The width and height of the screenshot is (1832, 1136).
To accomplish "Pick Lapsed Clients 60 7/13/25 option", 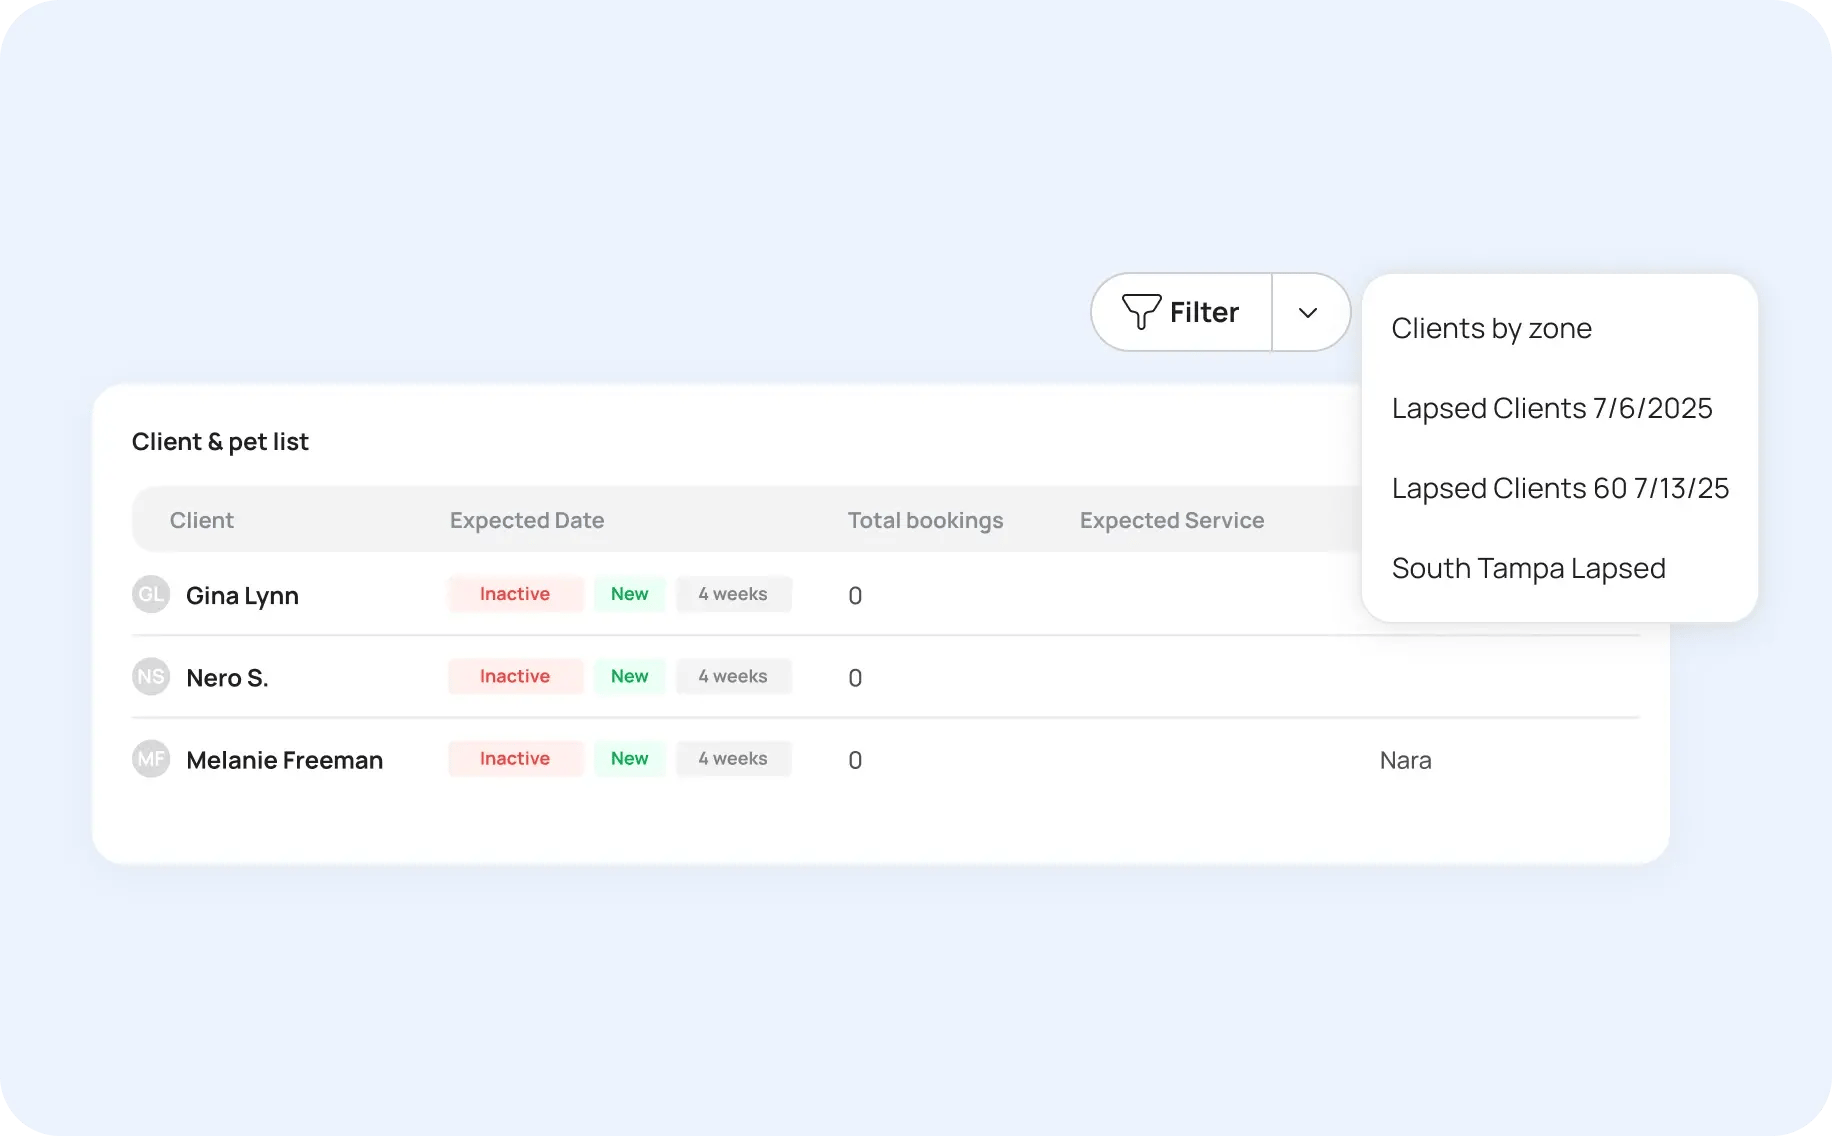I will [x=1560, y=488].
